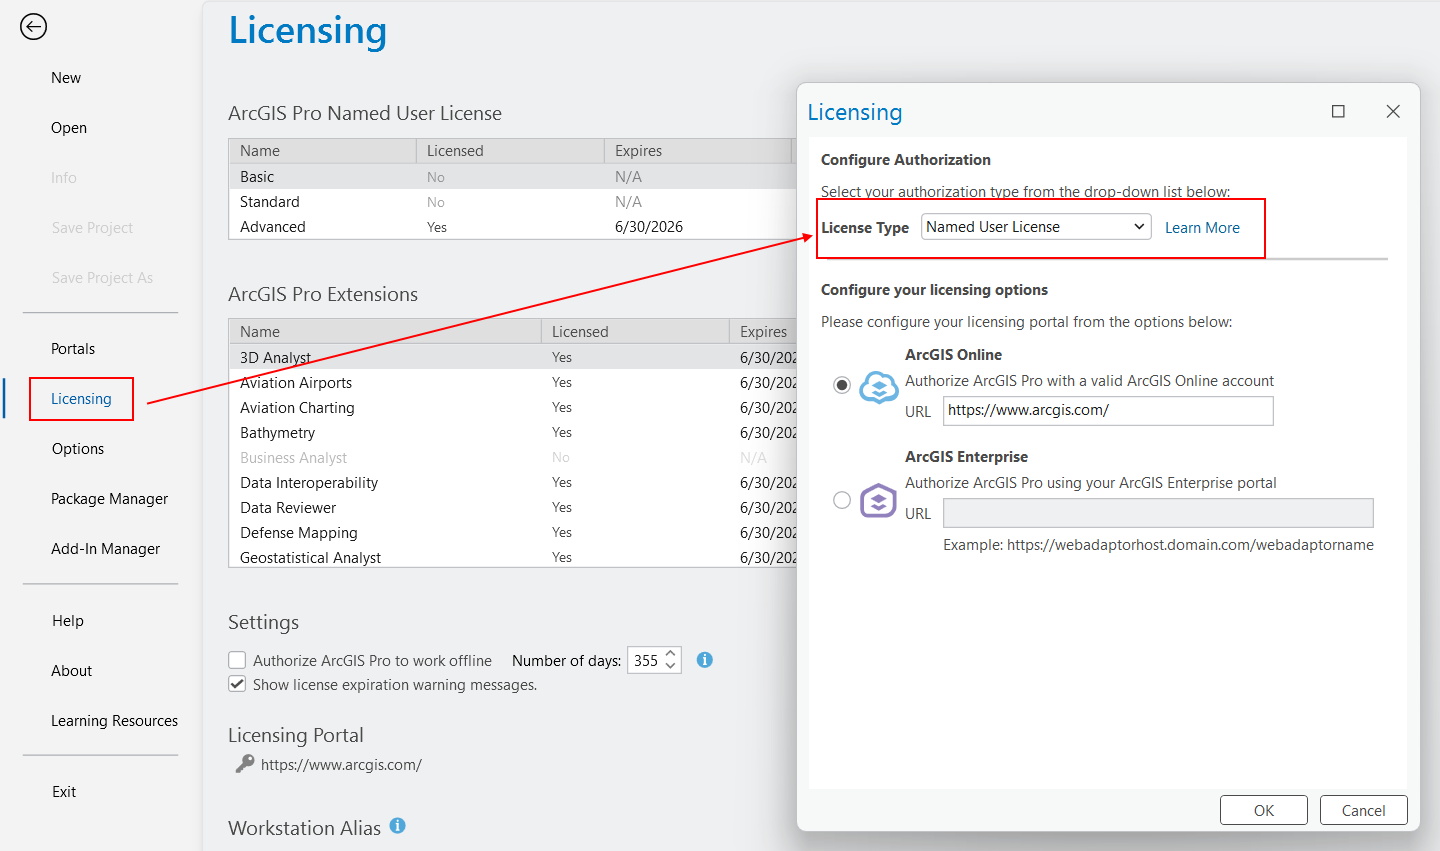
Task: Select Licensing in the sidebar
Action: (x=81, y=399)
